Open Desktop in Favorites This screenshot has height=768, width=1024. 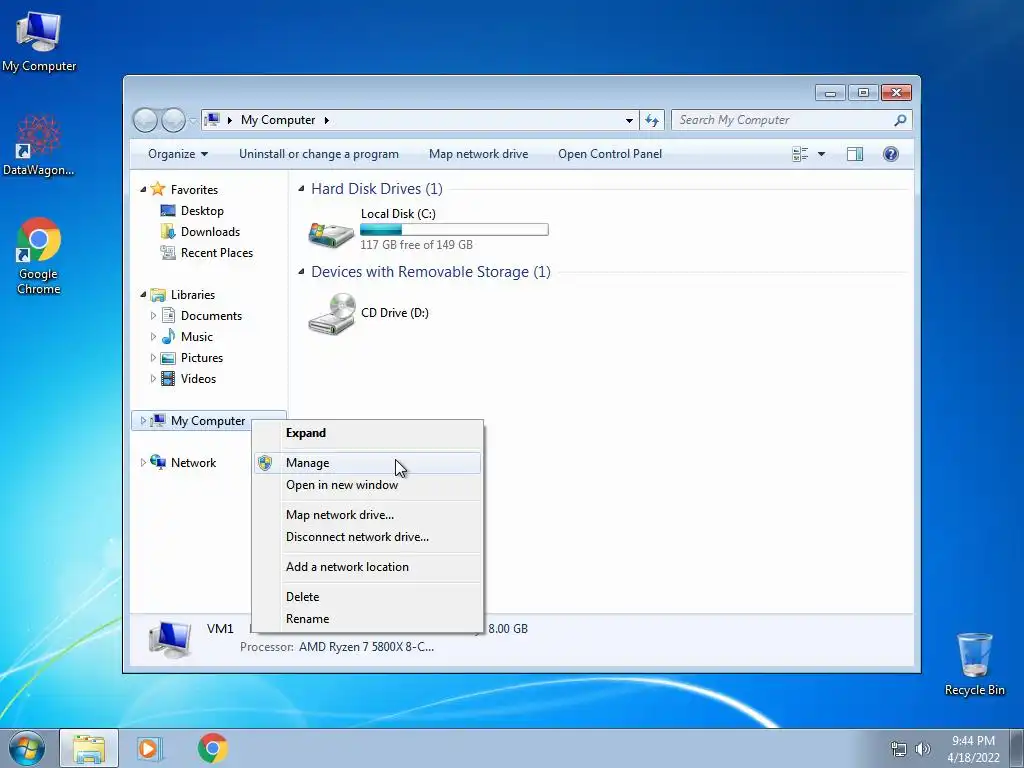pos(202,211)
